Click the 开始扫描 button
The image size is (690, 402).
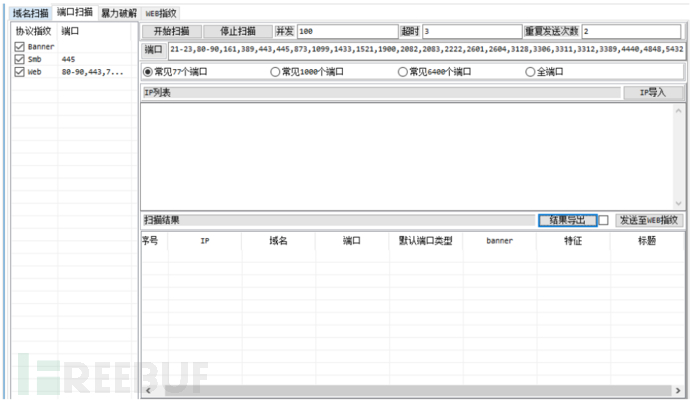(x=172, y=31)
